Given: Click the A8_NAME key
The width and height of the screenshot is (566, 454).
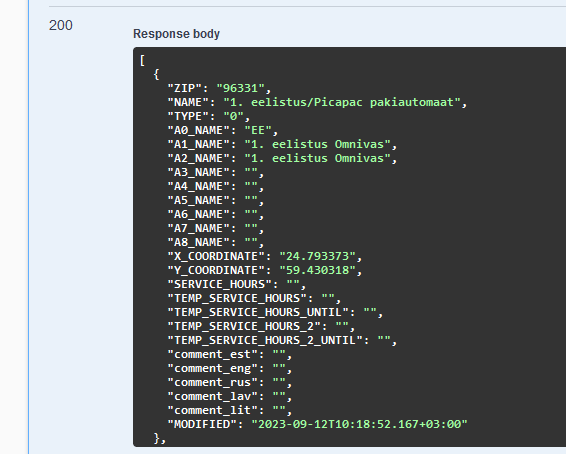Looking at the screenshot, I should click(199, 243).
